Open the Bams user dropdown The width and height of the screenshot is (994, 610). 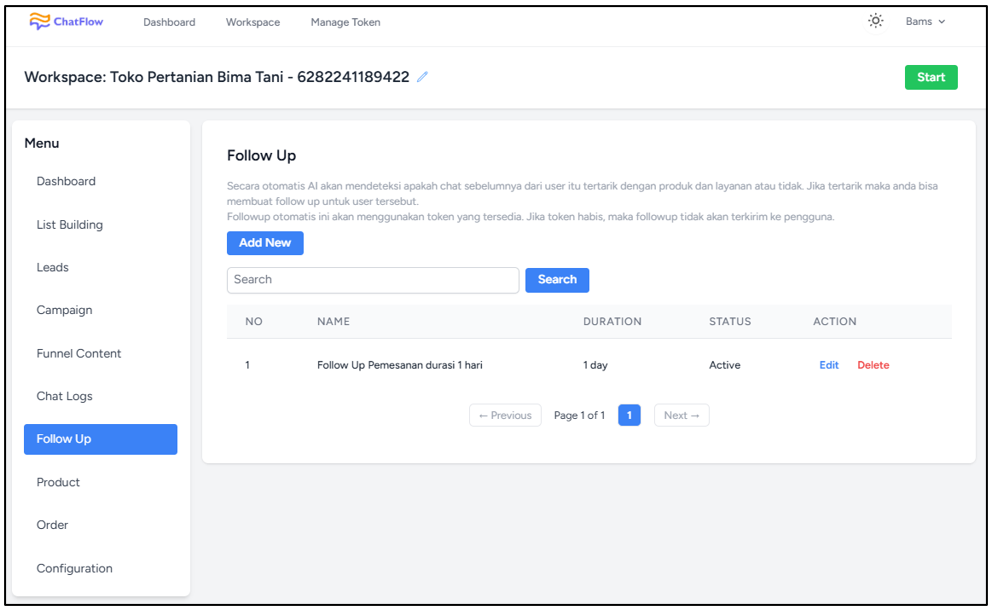pos(925,22)
